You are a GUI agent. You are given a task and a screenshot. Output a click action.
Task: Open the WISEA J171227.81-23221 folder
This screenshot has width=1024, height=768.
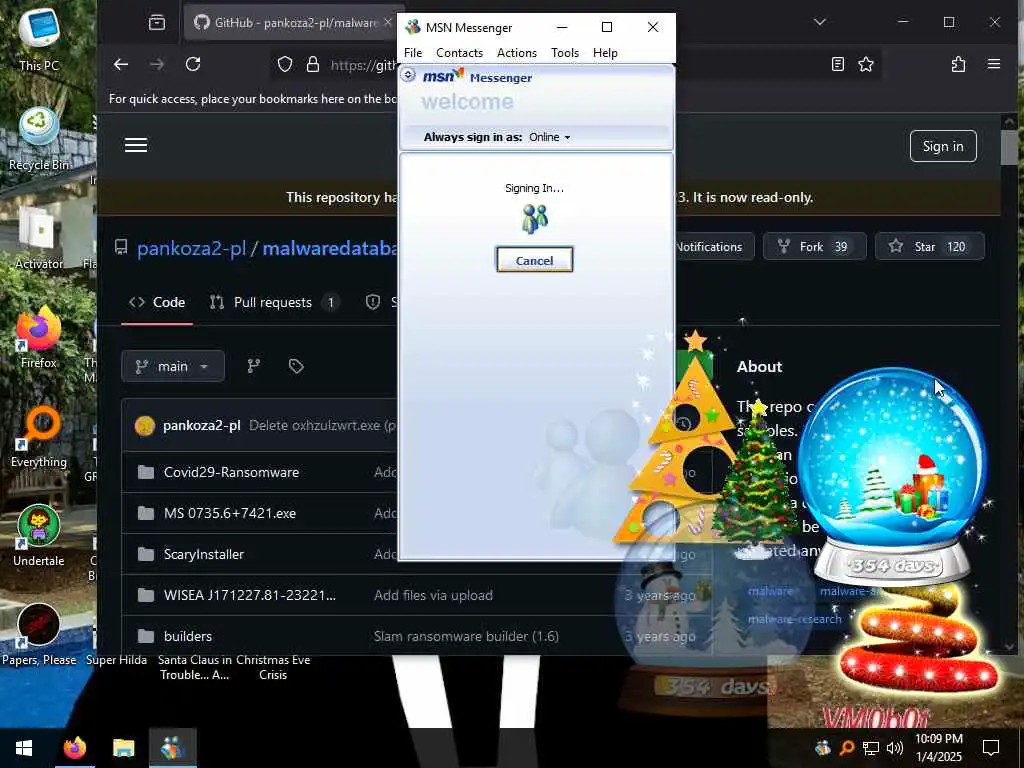coord(249,595)
